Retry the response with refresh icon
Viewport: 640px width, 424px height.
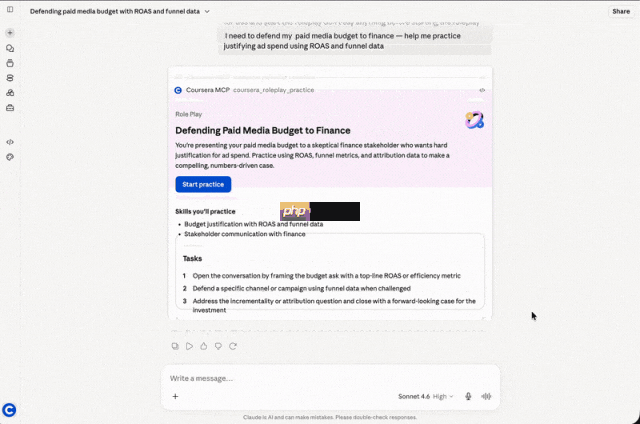point(233,346)
